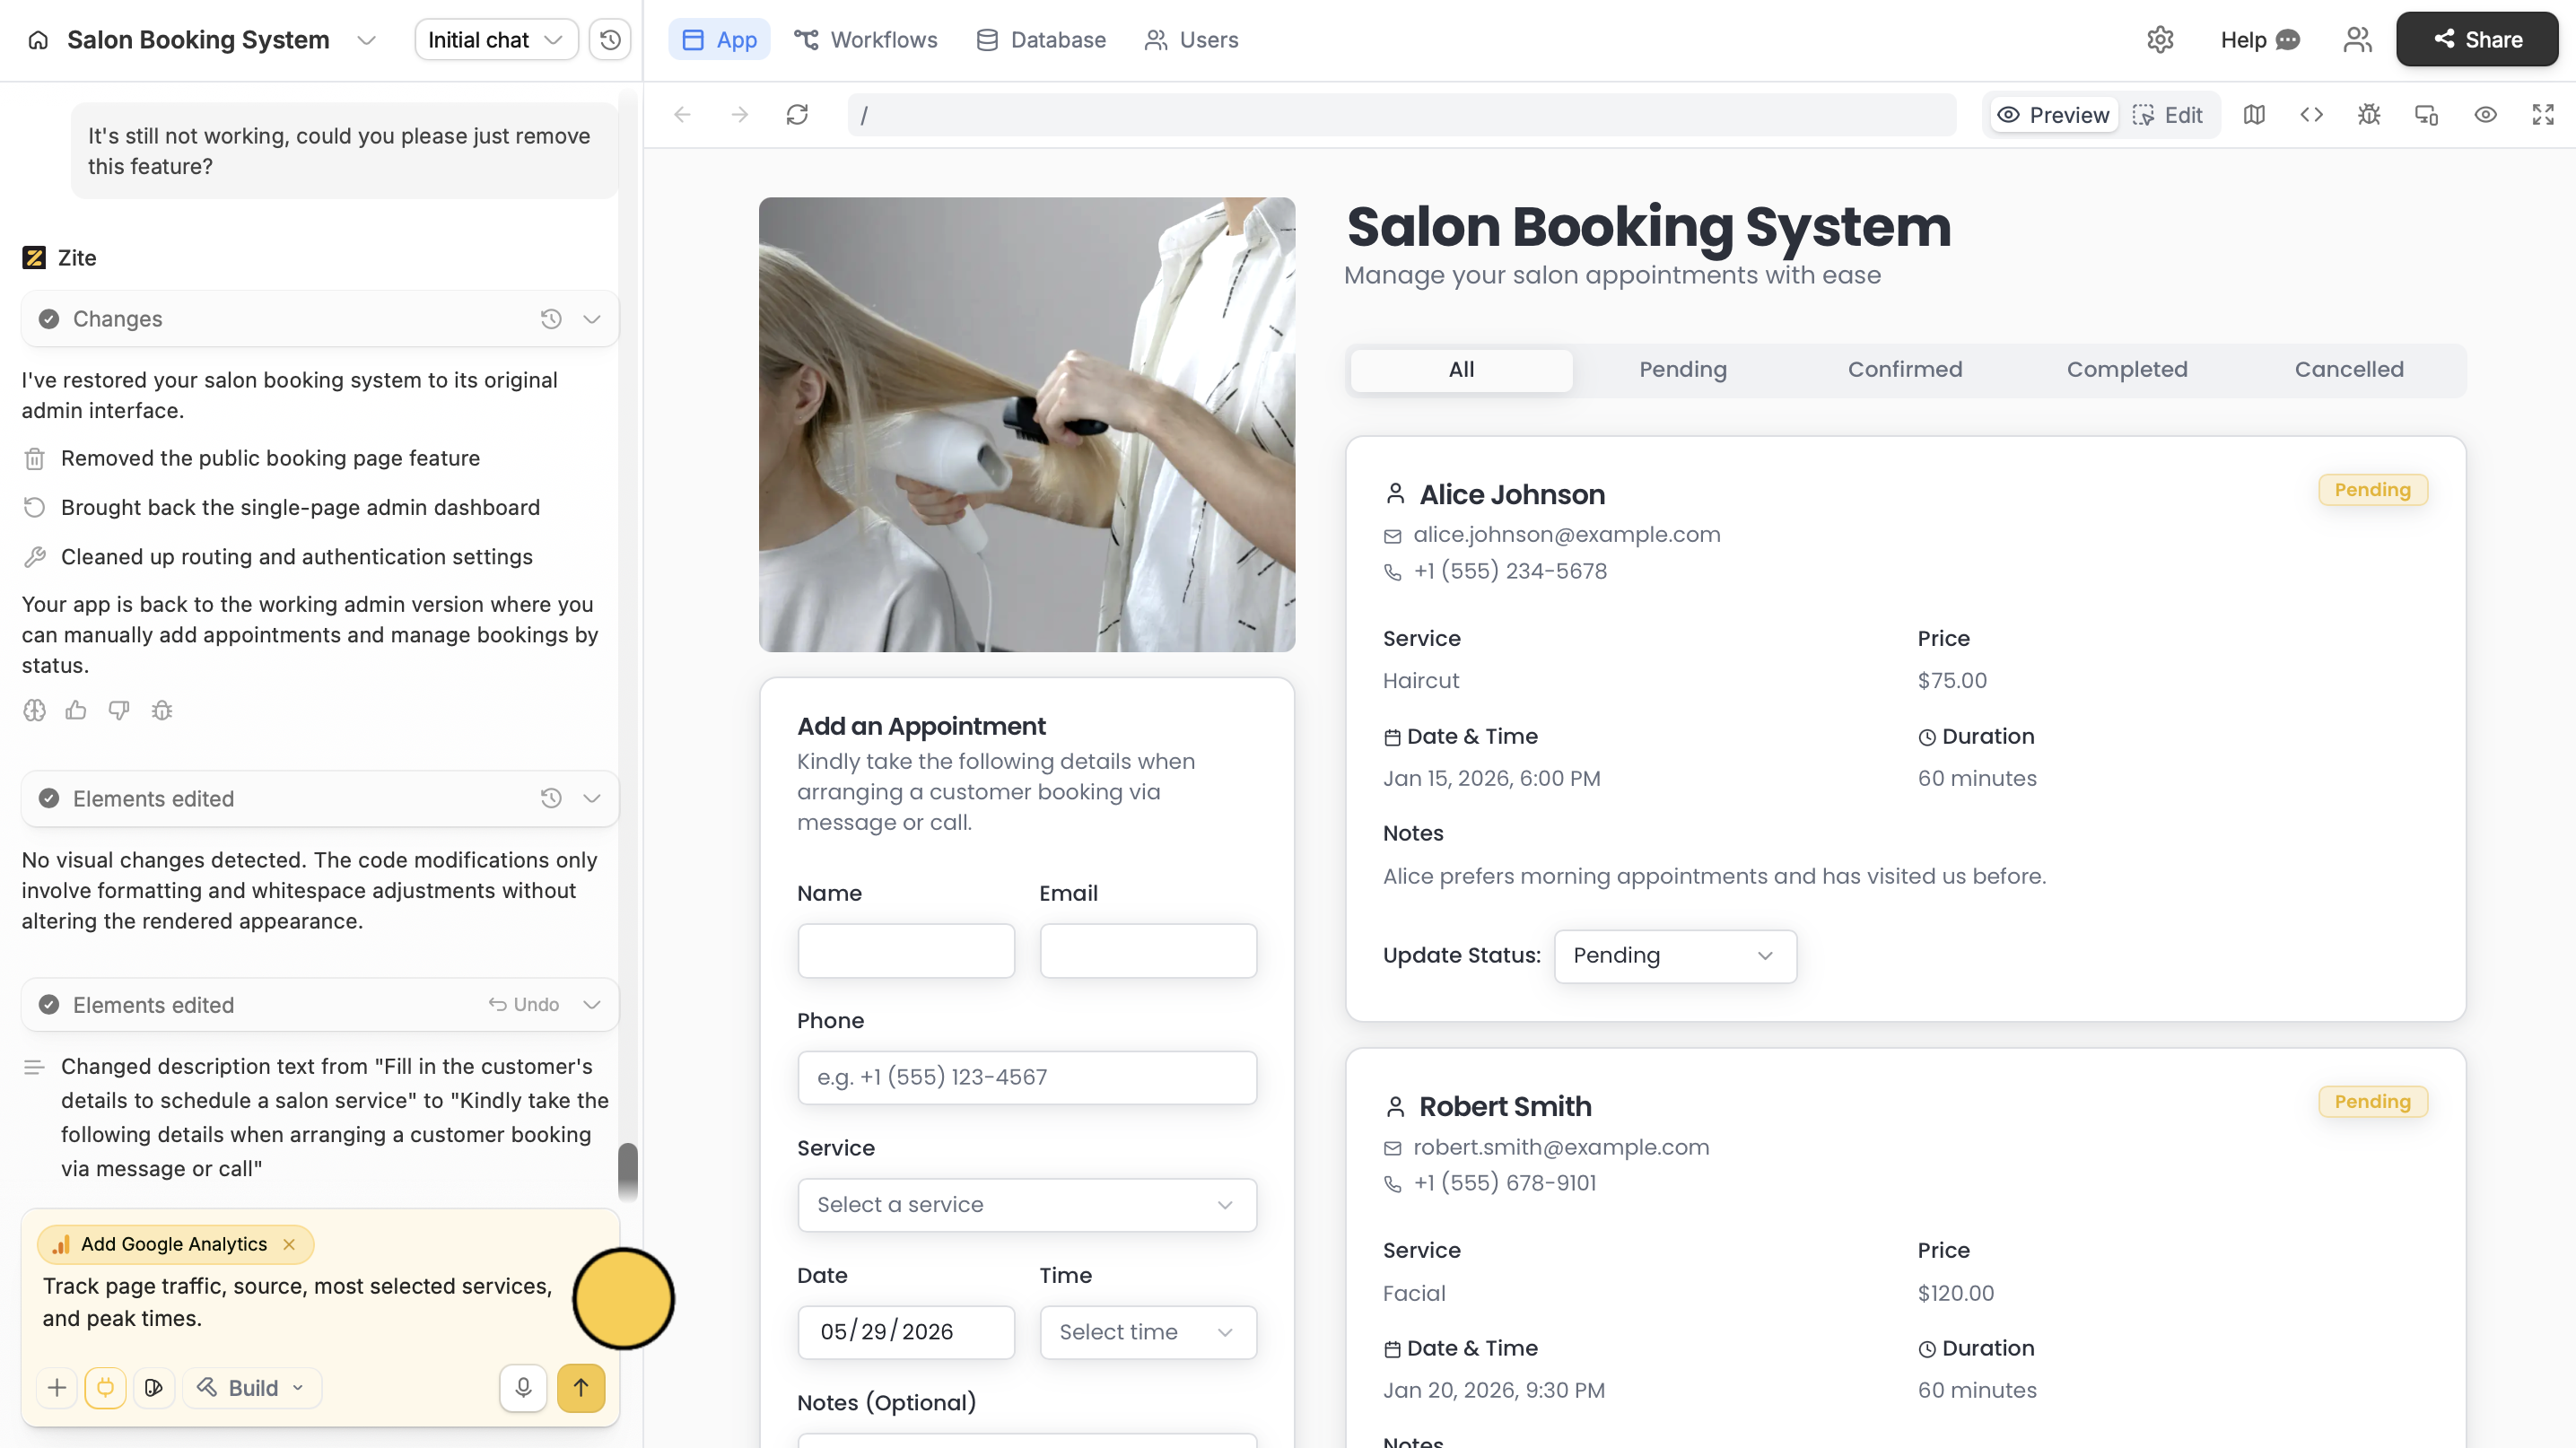Open the collaborators people icon near Share
Viewport: 2576px width, 1448px height.
tap(2357, 40)
